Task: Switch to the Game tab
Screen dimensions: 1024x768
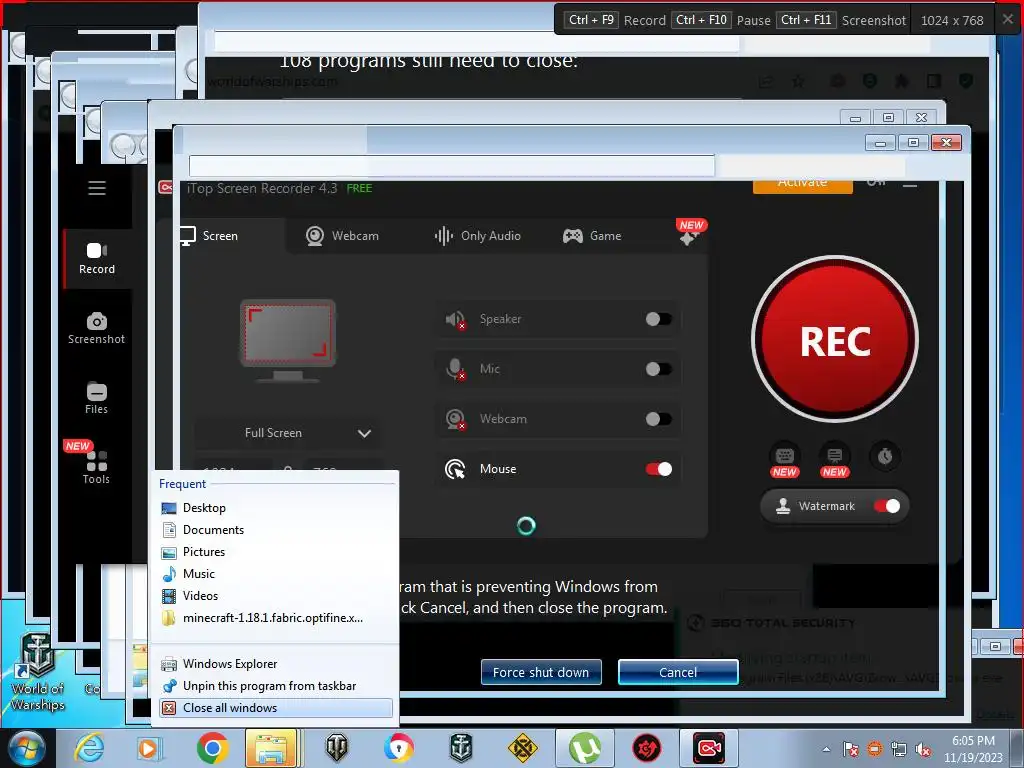Action: pyautogui.click(x=592, y=236)
